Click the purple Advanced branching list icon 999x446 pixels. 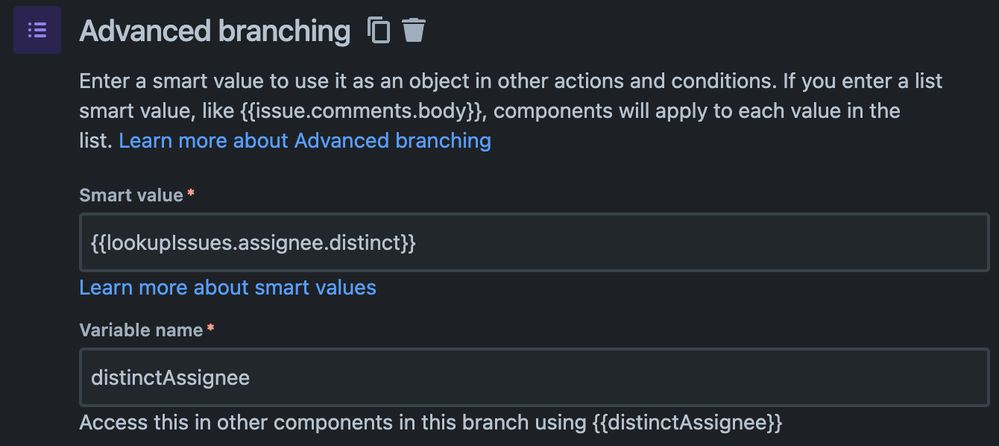click(37, 30)
